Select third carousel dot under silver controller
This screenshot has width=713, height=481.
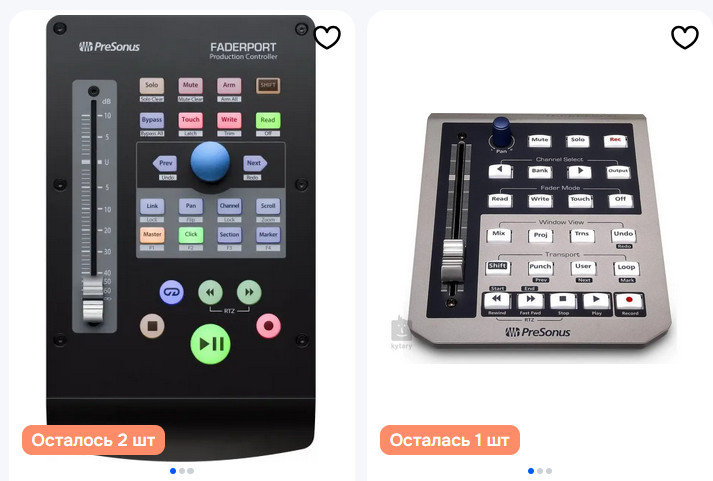pos(549,471)
